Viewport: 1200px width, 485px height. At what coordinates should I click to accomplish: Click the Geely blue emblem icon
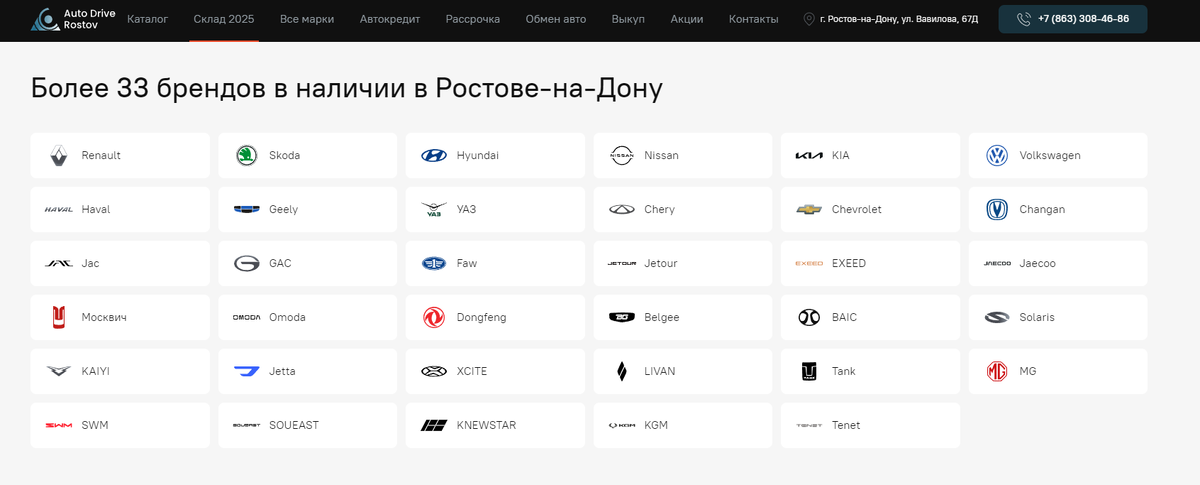point(246,210)
